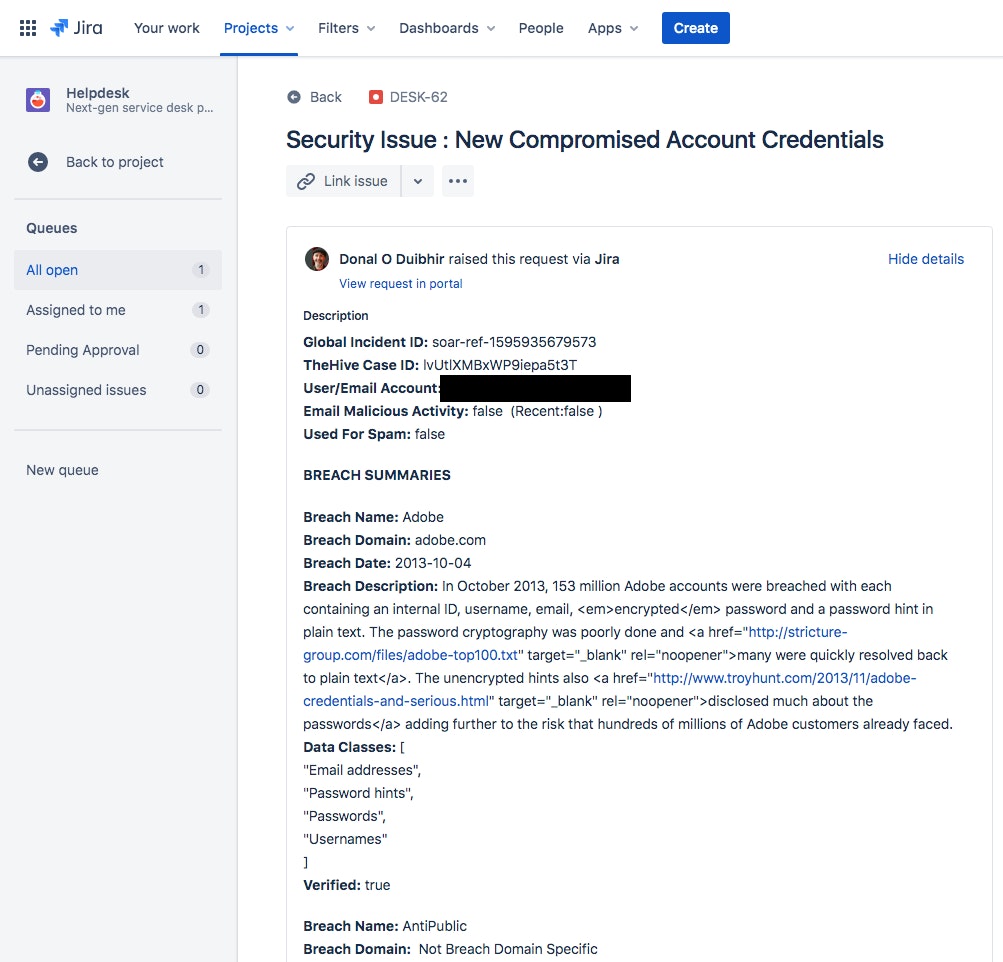Click the DESK-62 issue type icon
The height and width of the screenshot is (962, 1003).
(375, 97)
